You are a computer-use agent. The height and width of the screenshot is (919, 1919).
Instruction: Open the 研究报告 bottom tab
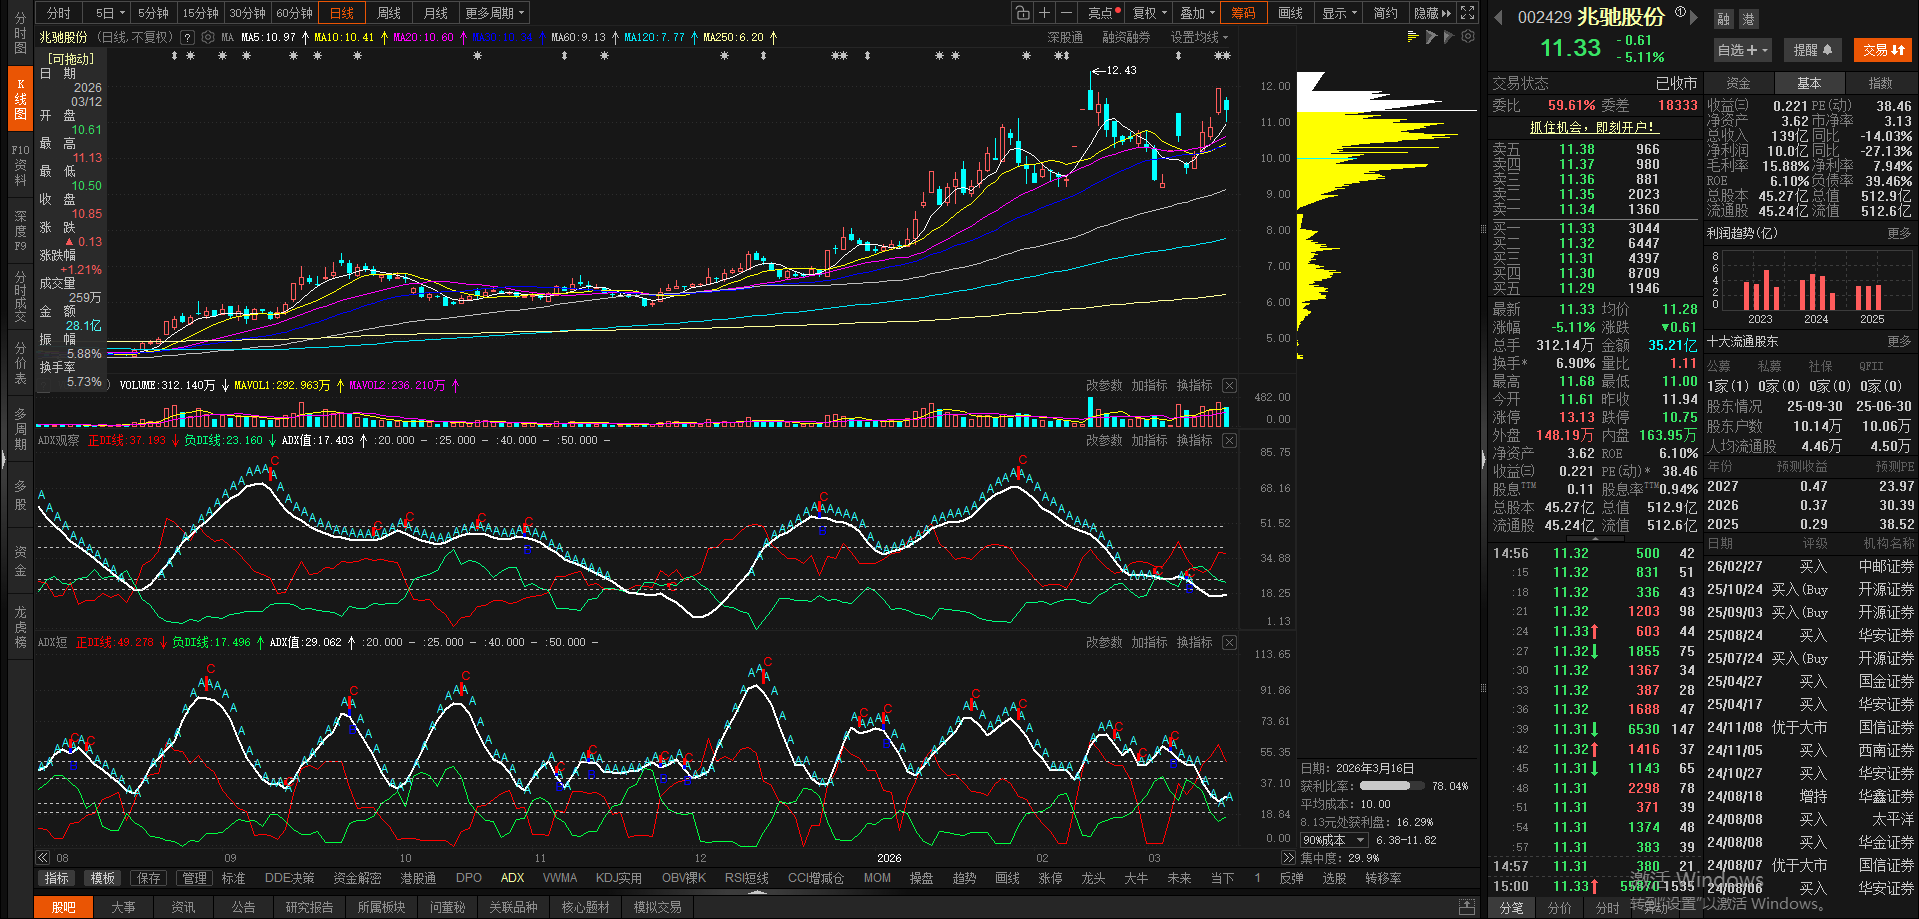[309, 907]
